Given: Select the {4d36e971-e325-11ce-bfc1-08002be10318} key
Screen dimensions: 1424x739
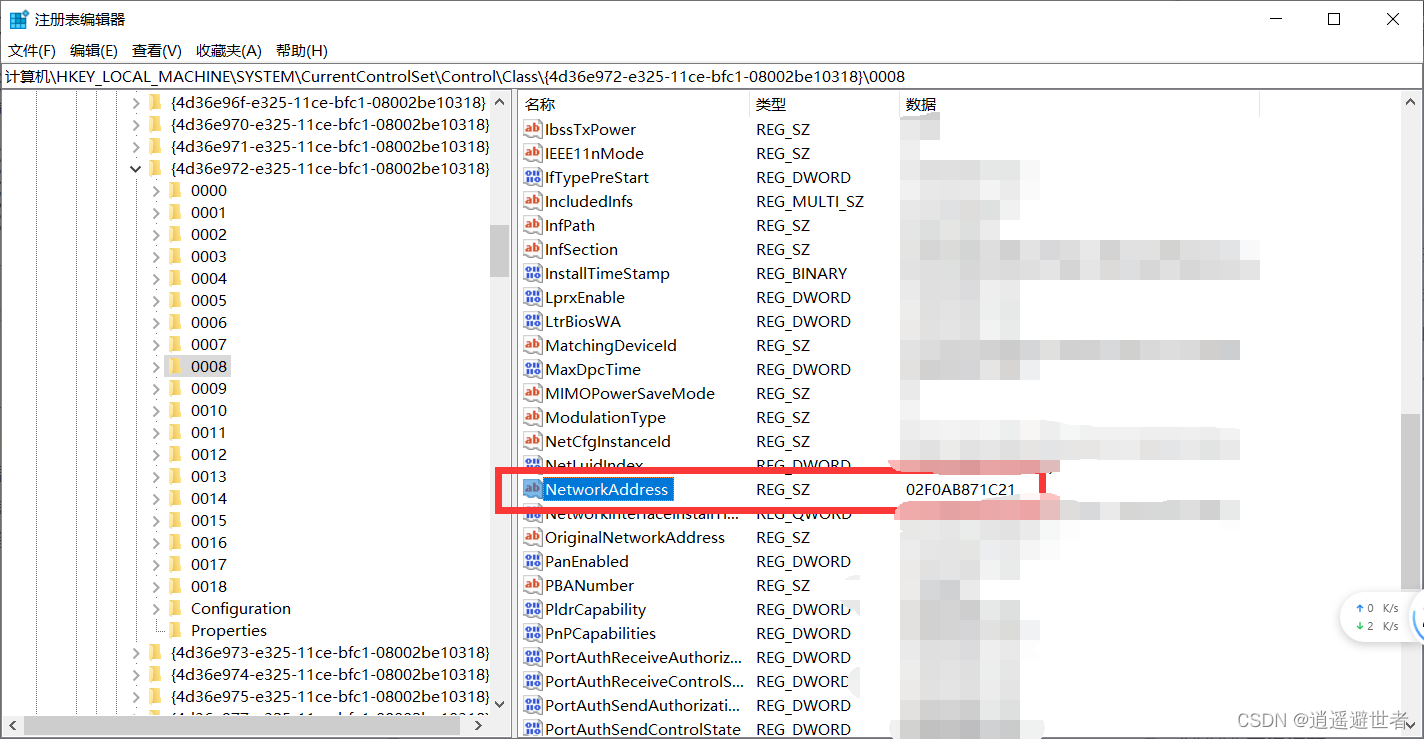Looking at the screenshot, I should point(330,146).
